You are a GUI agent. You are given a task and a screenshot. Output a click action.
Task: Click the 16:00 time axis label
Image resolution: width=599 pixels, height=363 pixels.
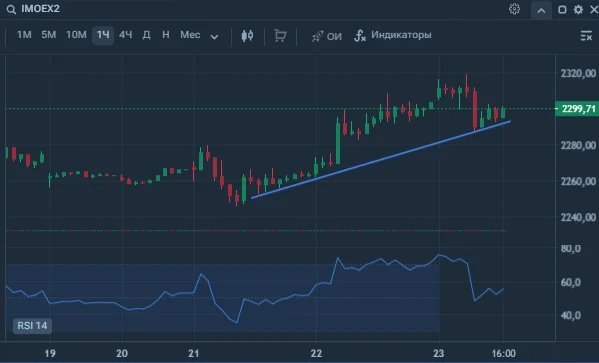click(503, 353)
